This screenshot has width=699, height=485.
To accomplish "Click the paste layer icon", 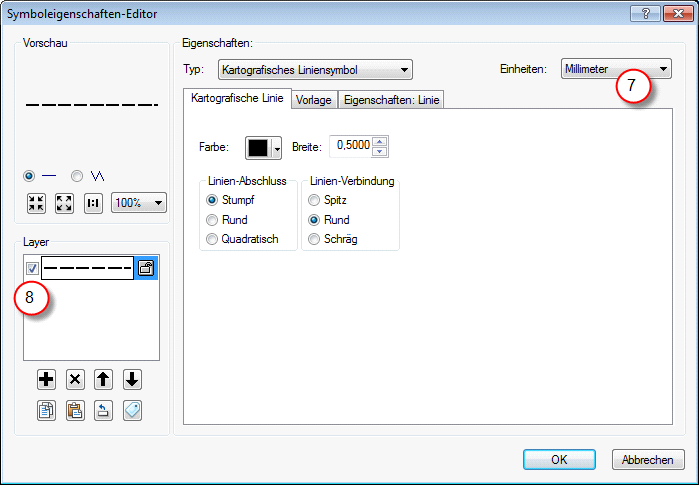I will coord(75,409).
